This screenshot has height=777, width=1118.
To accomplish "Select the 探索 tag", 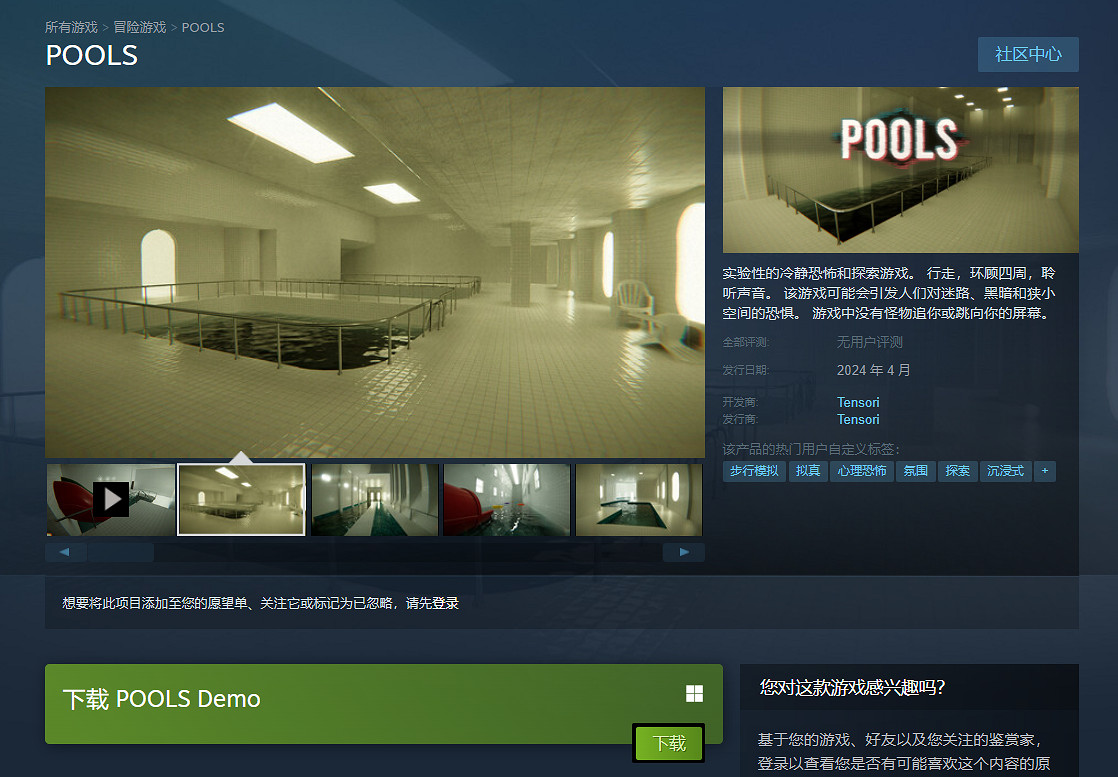I will 957,470.
